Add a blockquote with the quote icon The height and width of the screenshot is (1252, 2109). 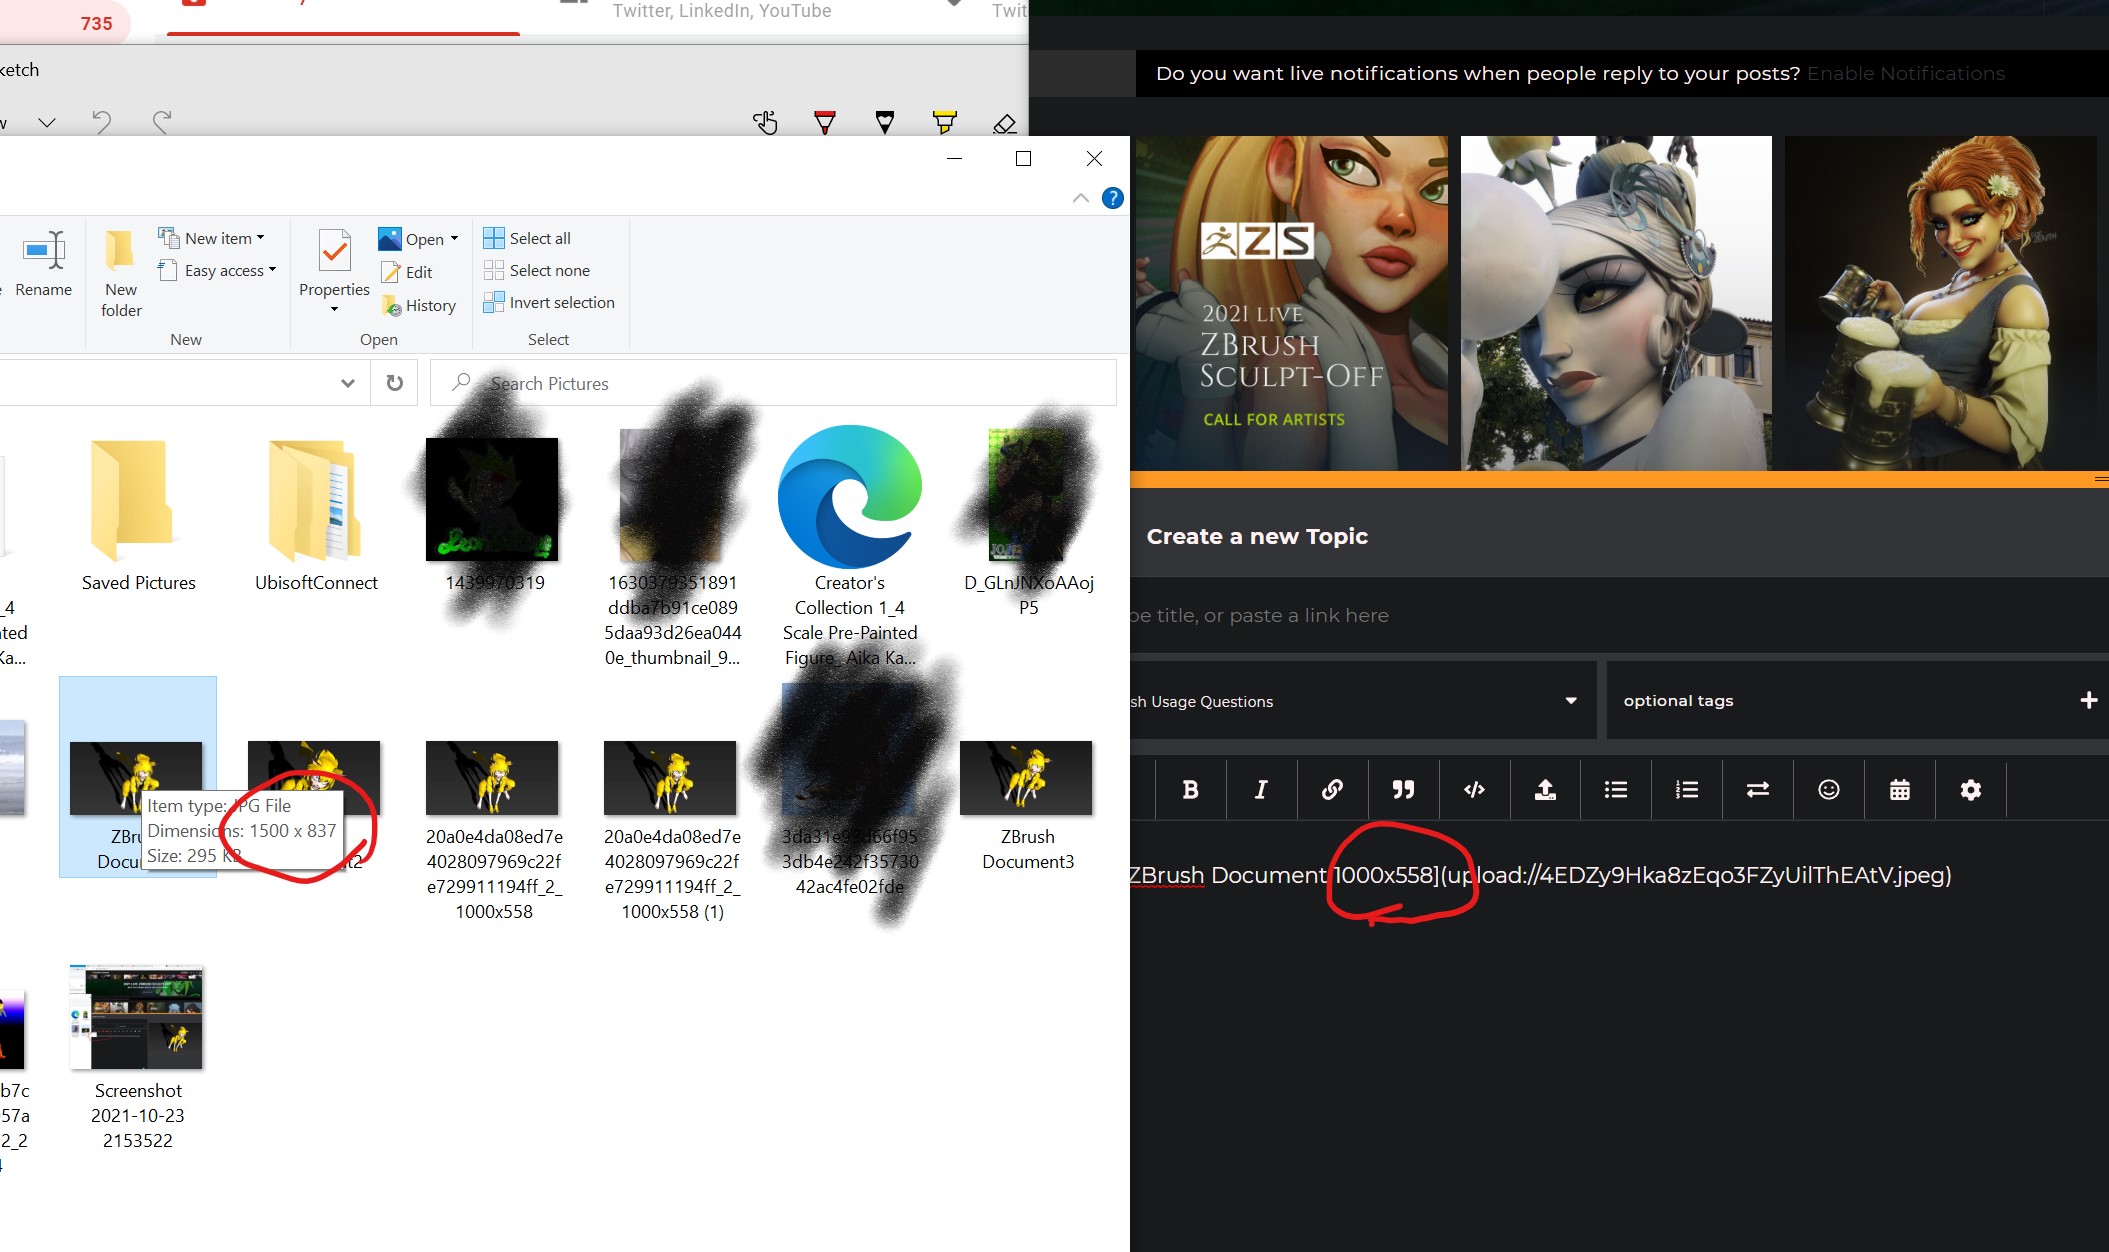[x=1403, y=790]
